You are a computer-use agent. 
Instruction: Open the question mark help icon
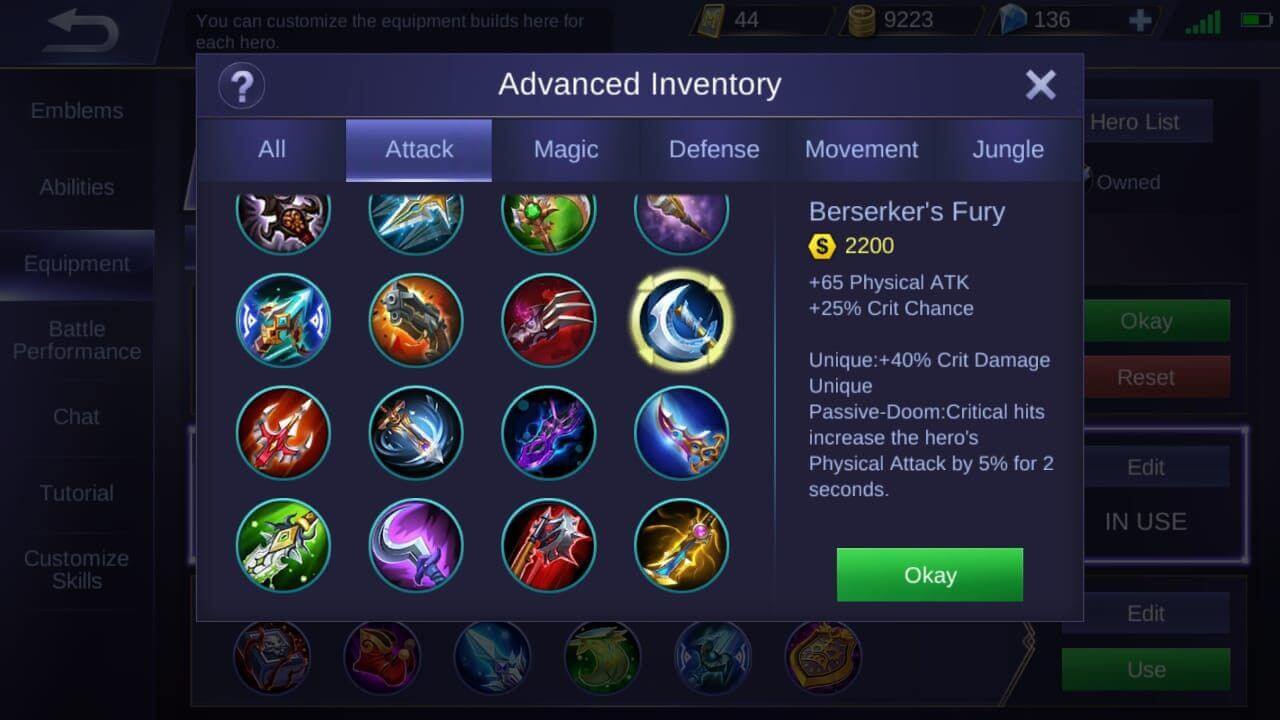point(242,87)
